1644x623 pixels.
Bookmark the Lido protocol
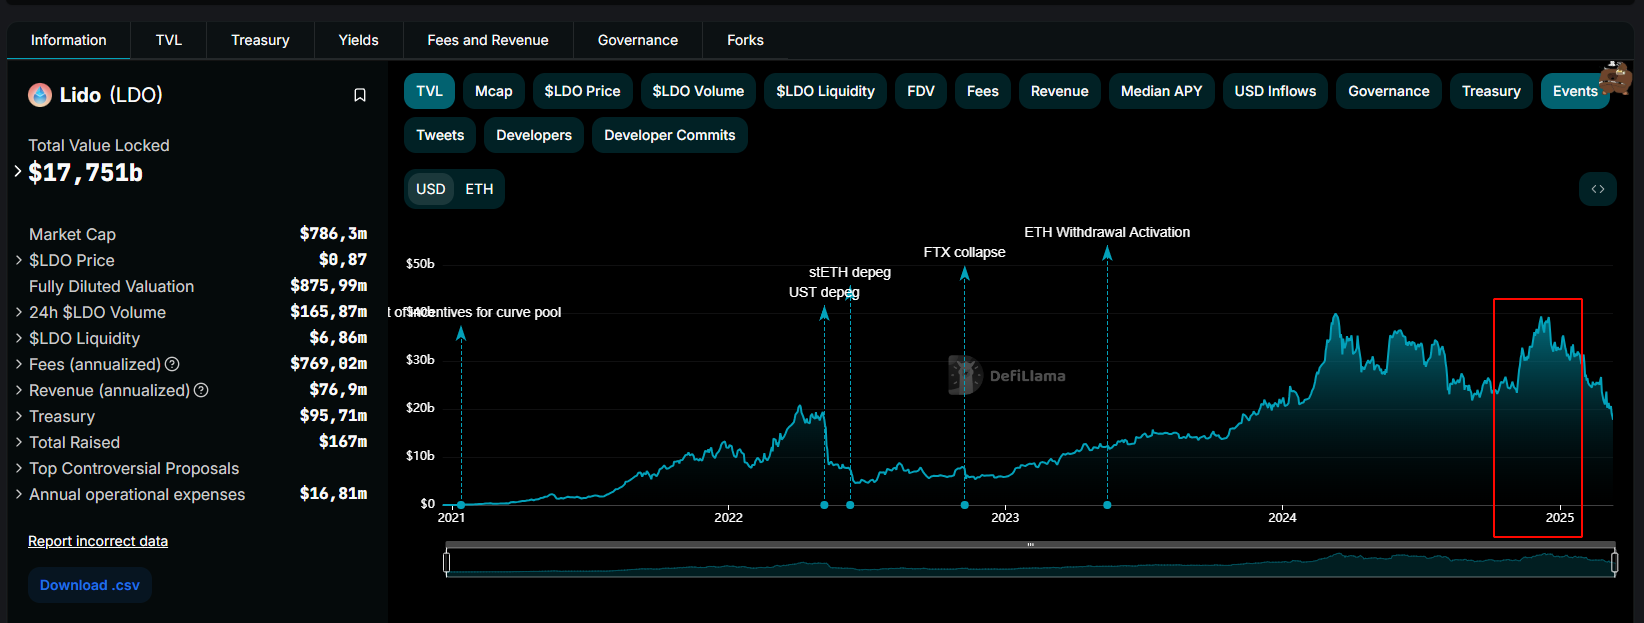tap(360, 95)
